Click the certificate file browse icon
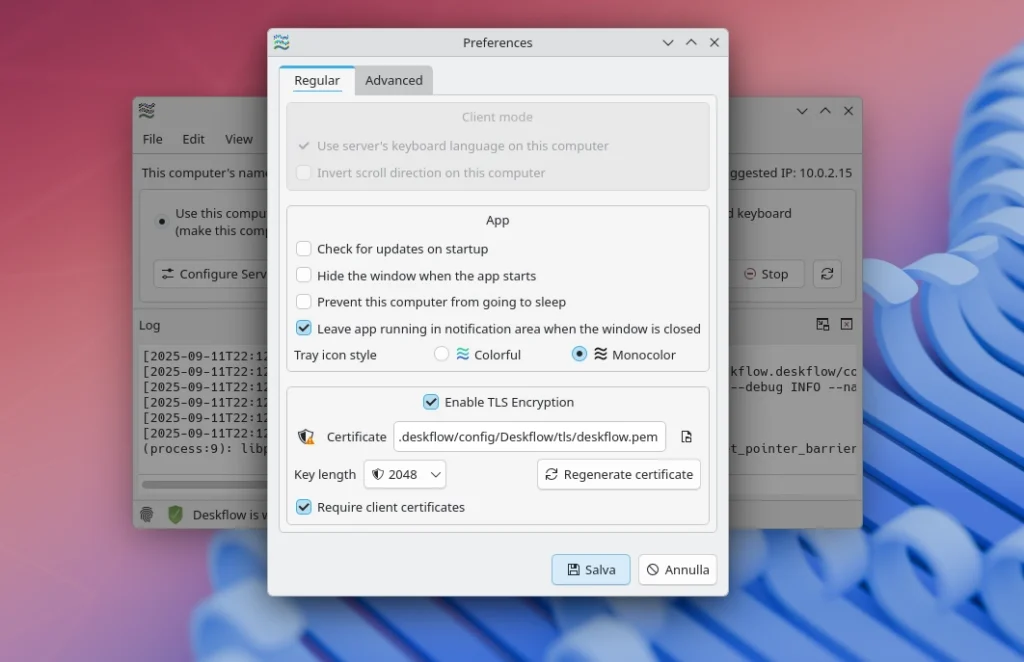 pos(686,437)
